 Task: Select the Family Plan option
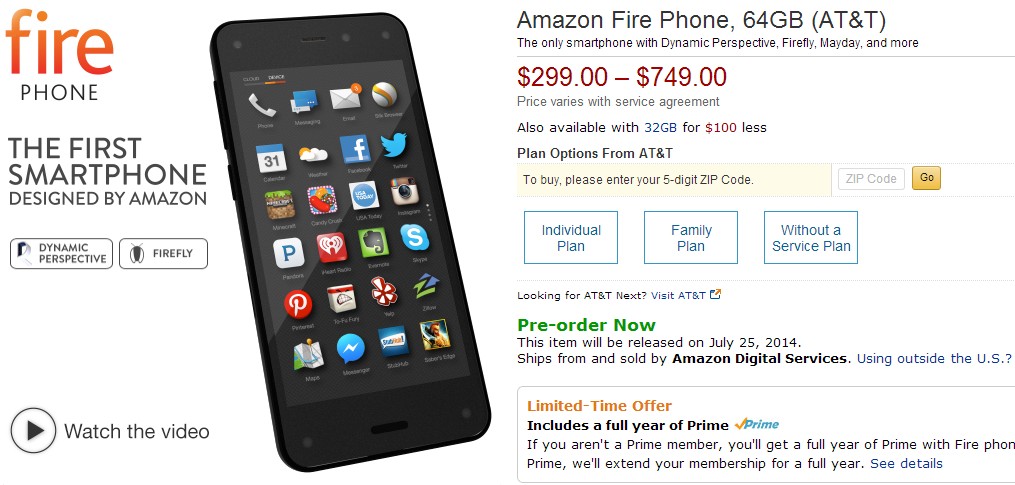(691, 238)
